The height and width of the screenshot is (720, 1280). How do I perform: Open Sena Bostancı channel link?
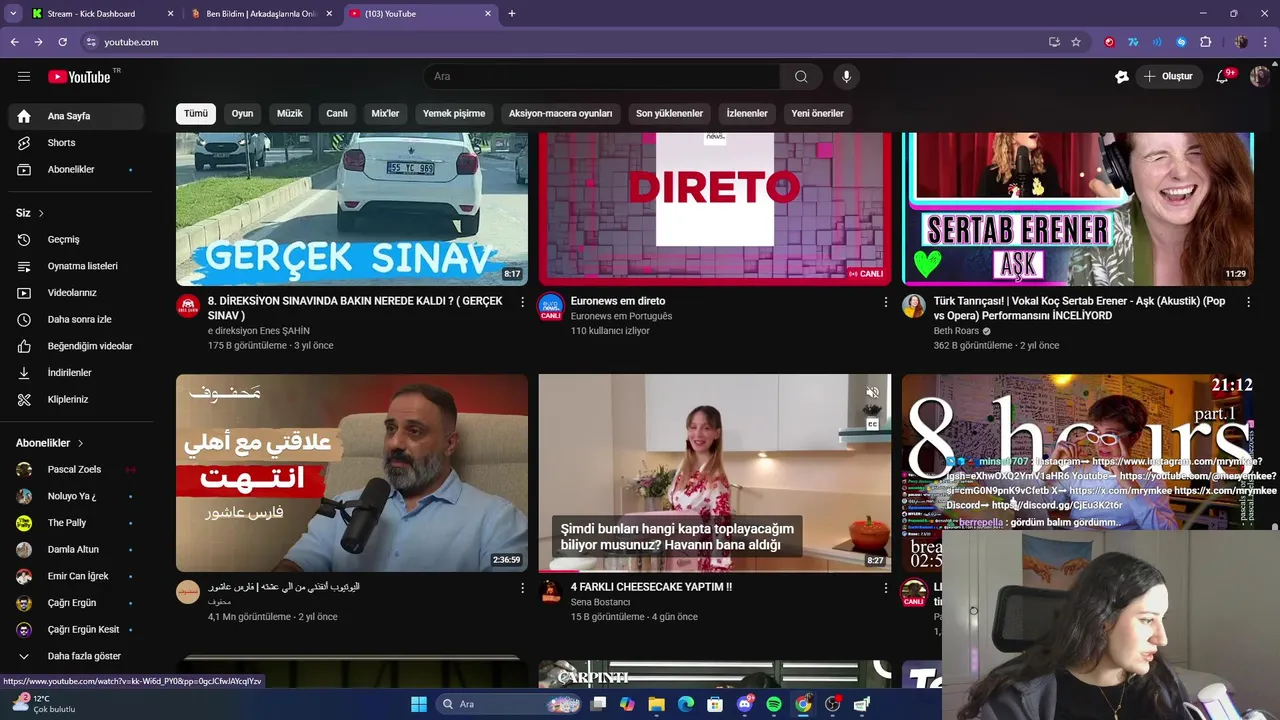point(600,603)
